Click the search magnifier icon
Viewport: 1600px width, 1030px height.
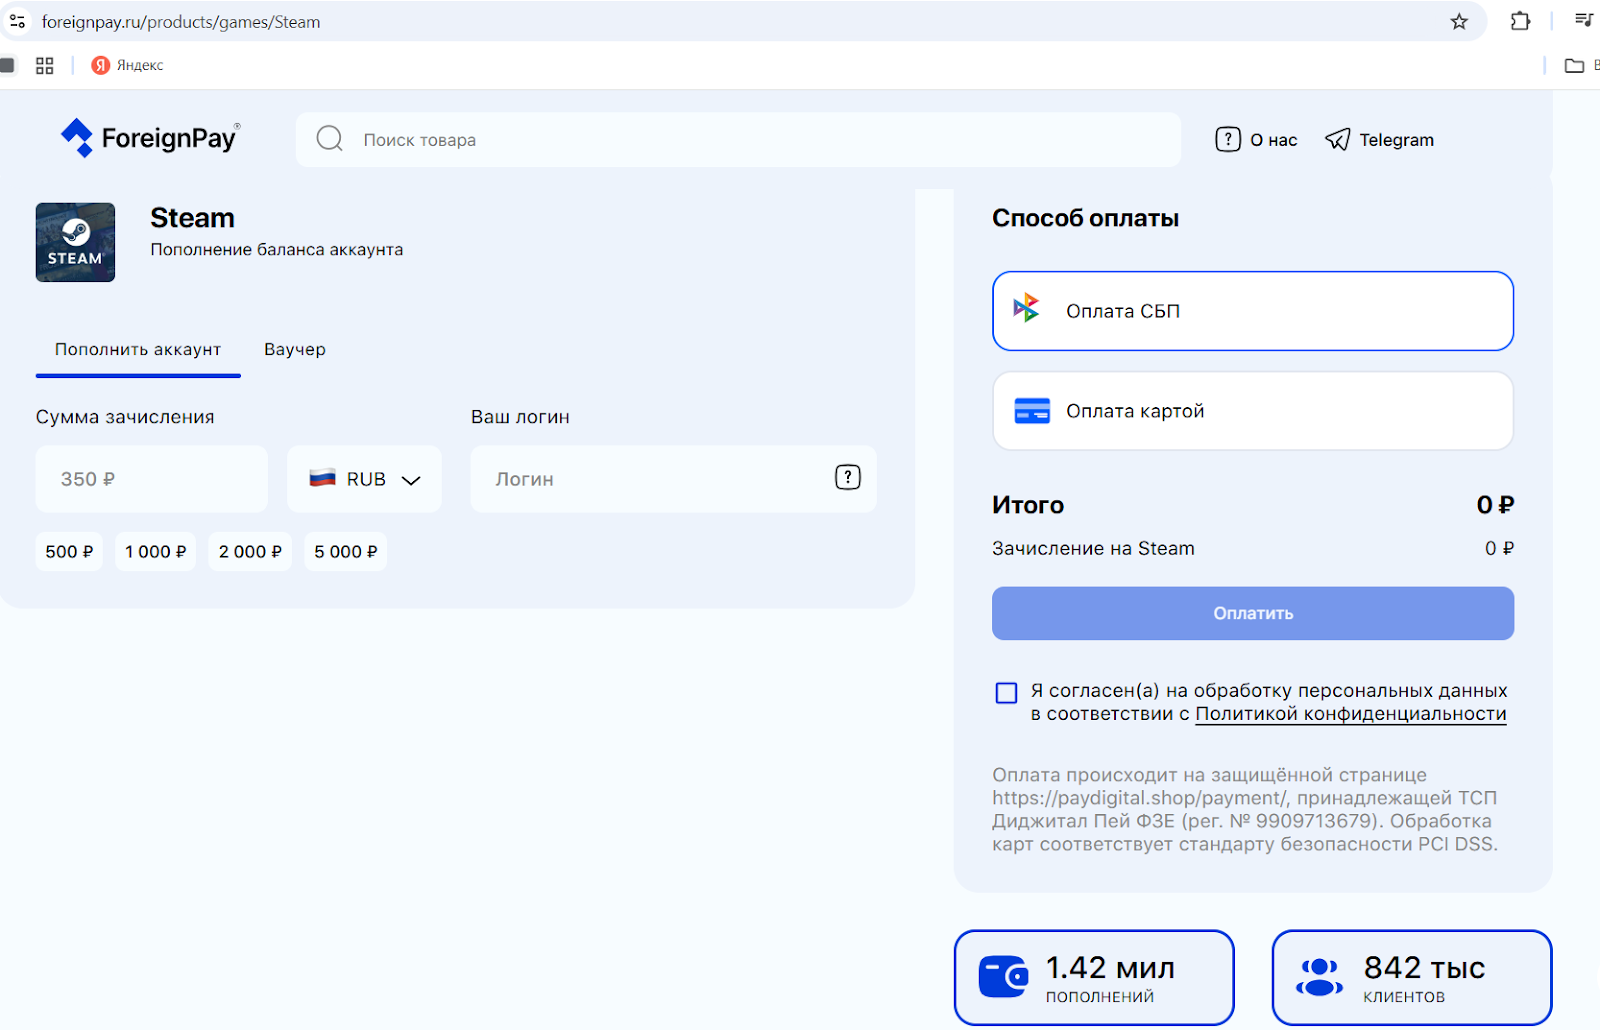click(x=329, y=139)
